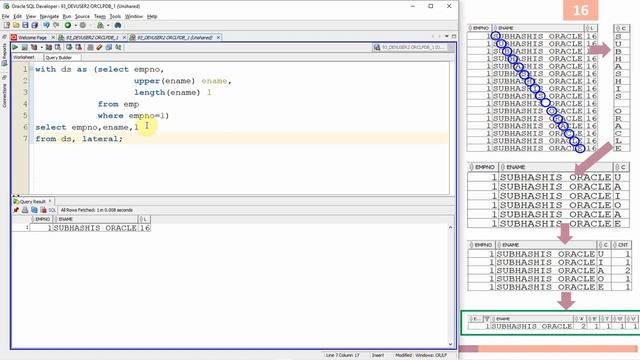Image resolution: width=640 pixels, height=360 pixels.
Task: Open the Team menu
Action: click(100, 16)
